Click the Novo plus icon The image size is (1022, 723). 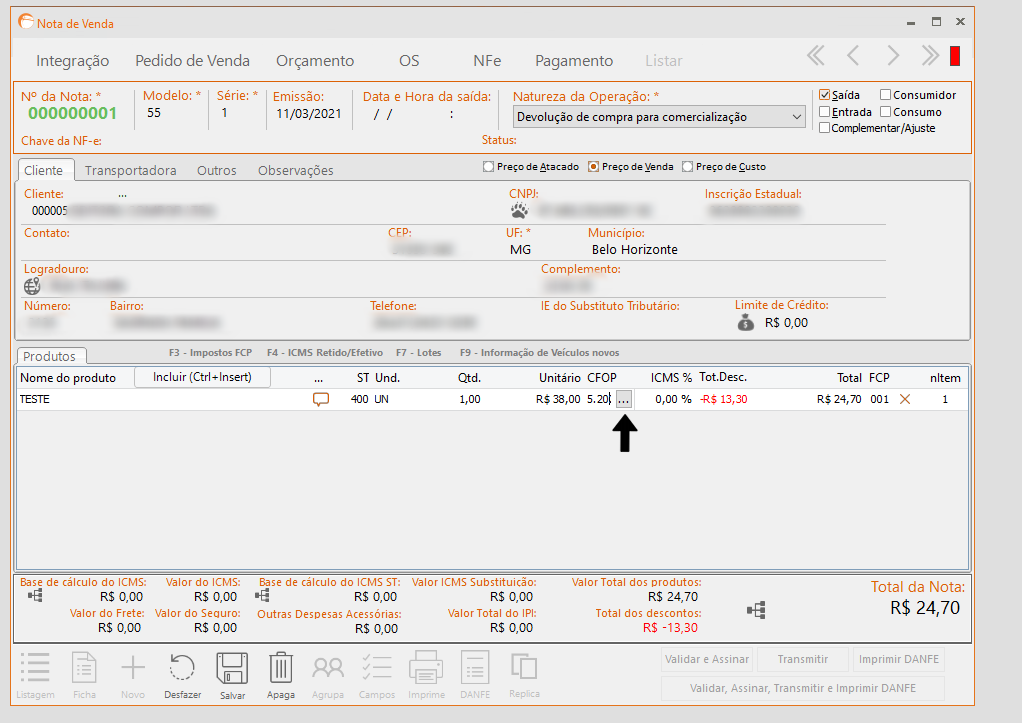point(133,668)
